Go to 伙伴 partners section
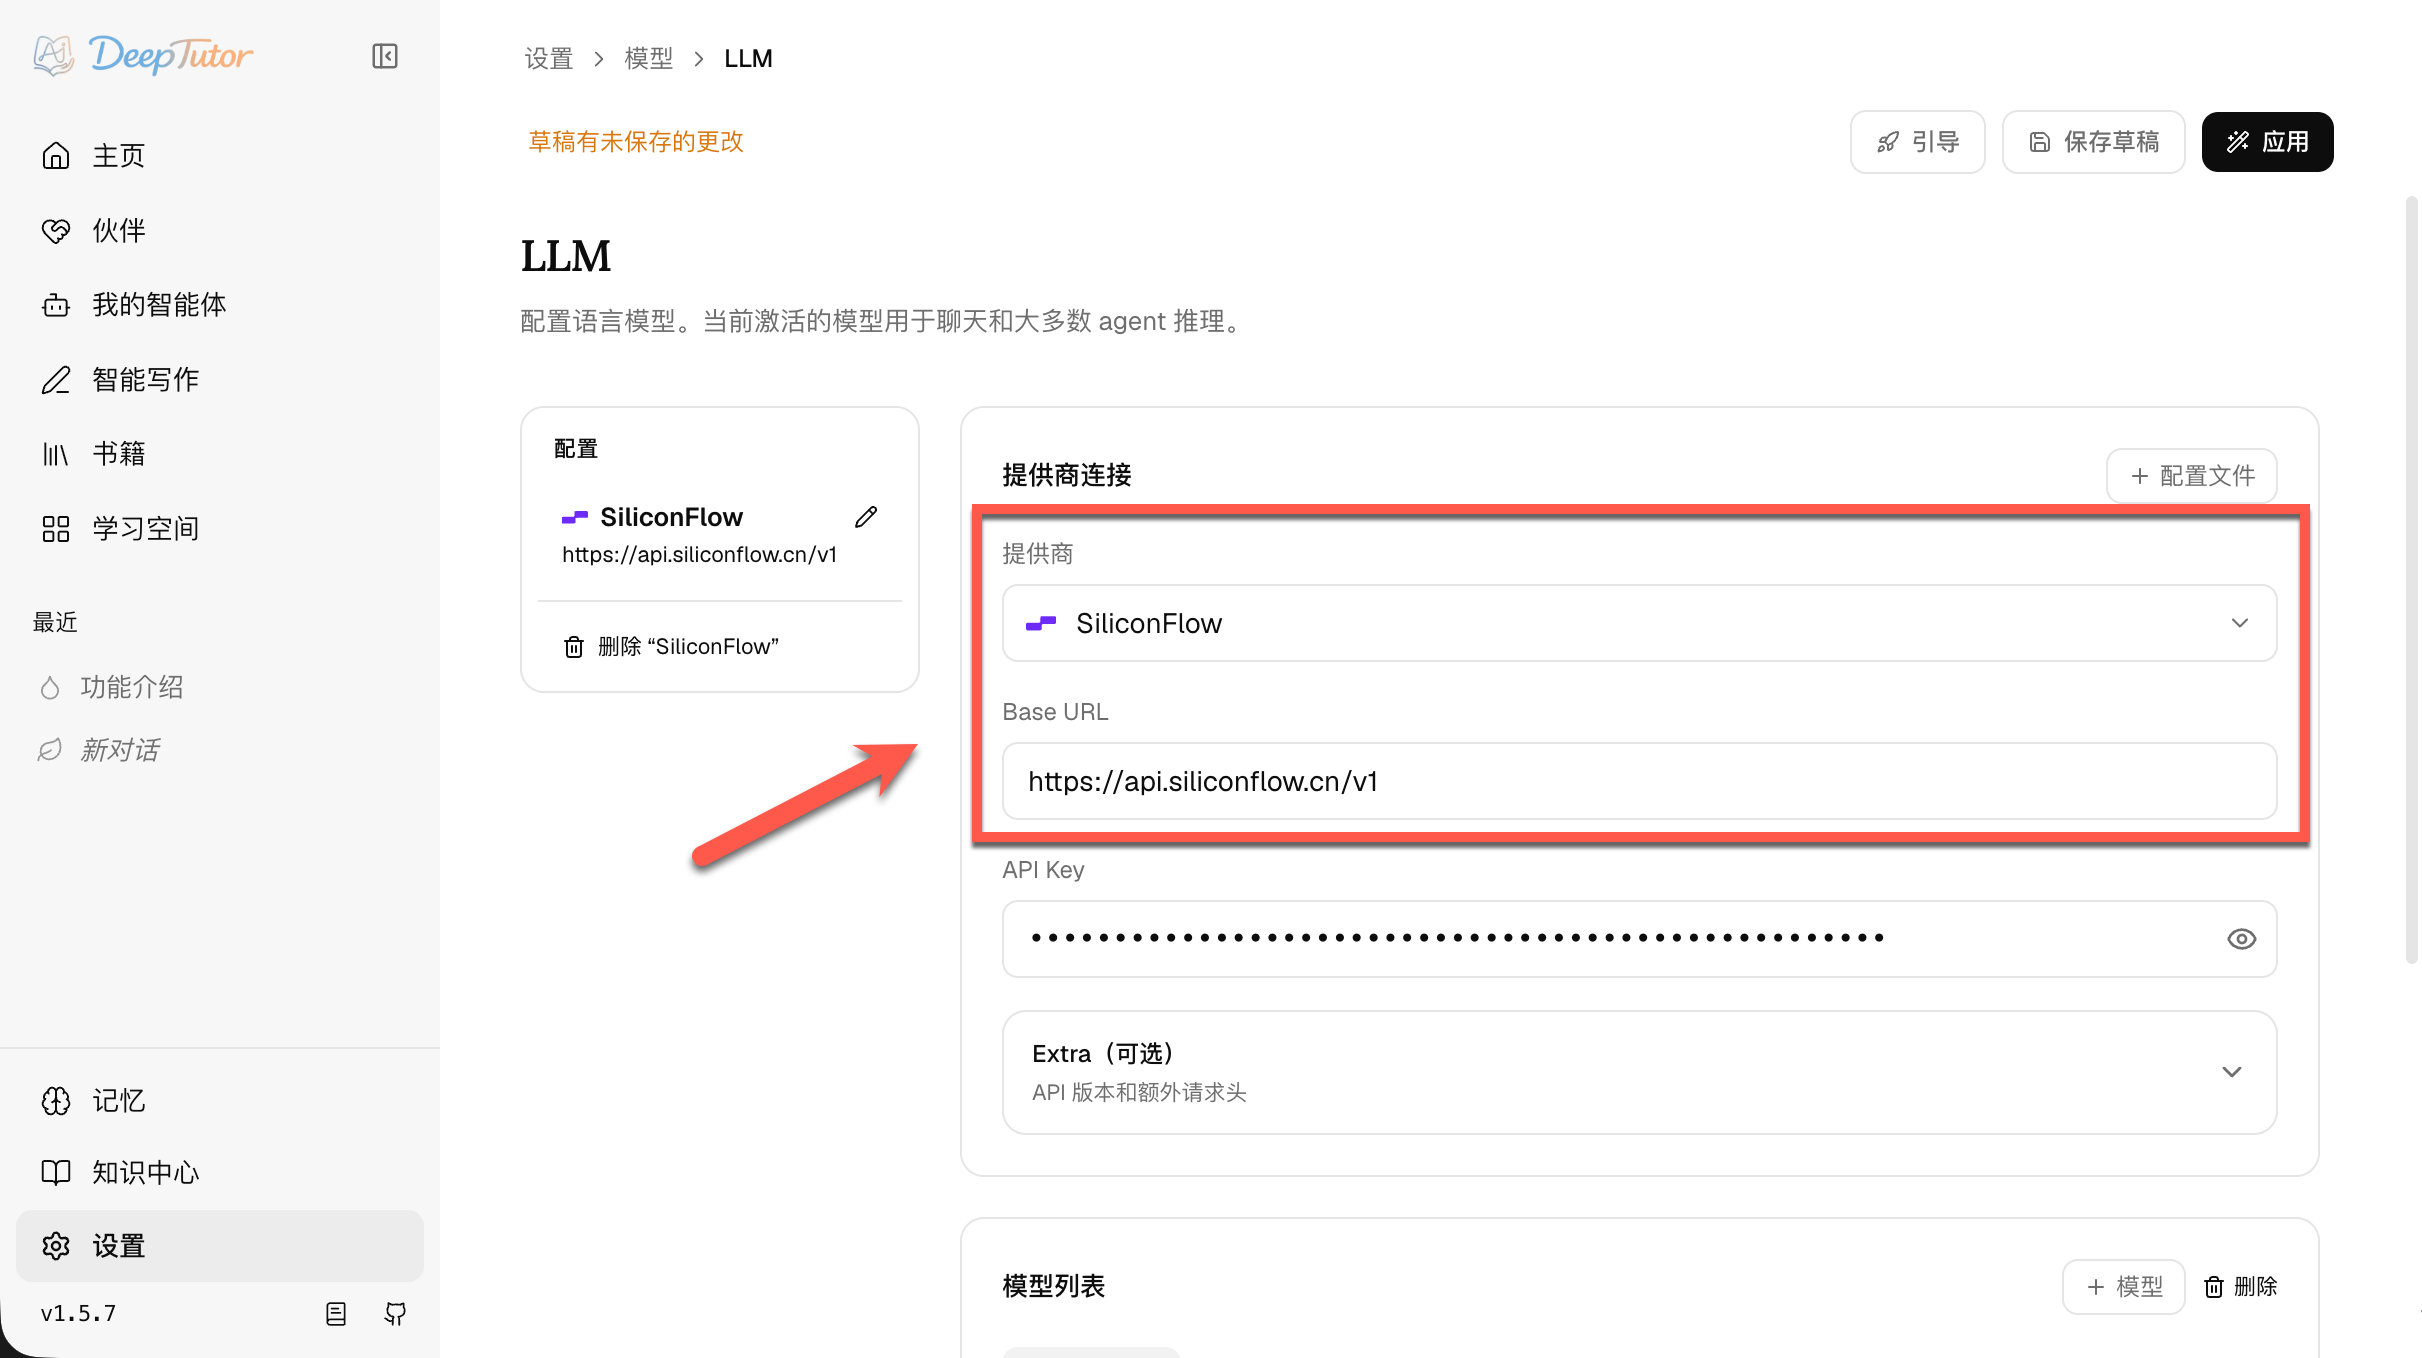Screen dimensions: 2422x1358 220,230
